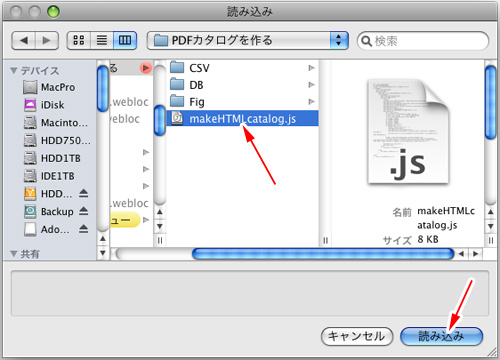Select the IDE1TB drive in sidebar
Image resolution: width=500 pixels, height=360 pixels.
pos(49,176)
